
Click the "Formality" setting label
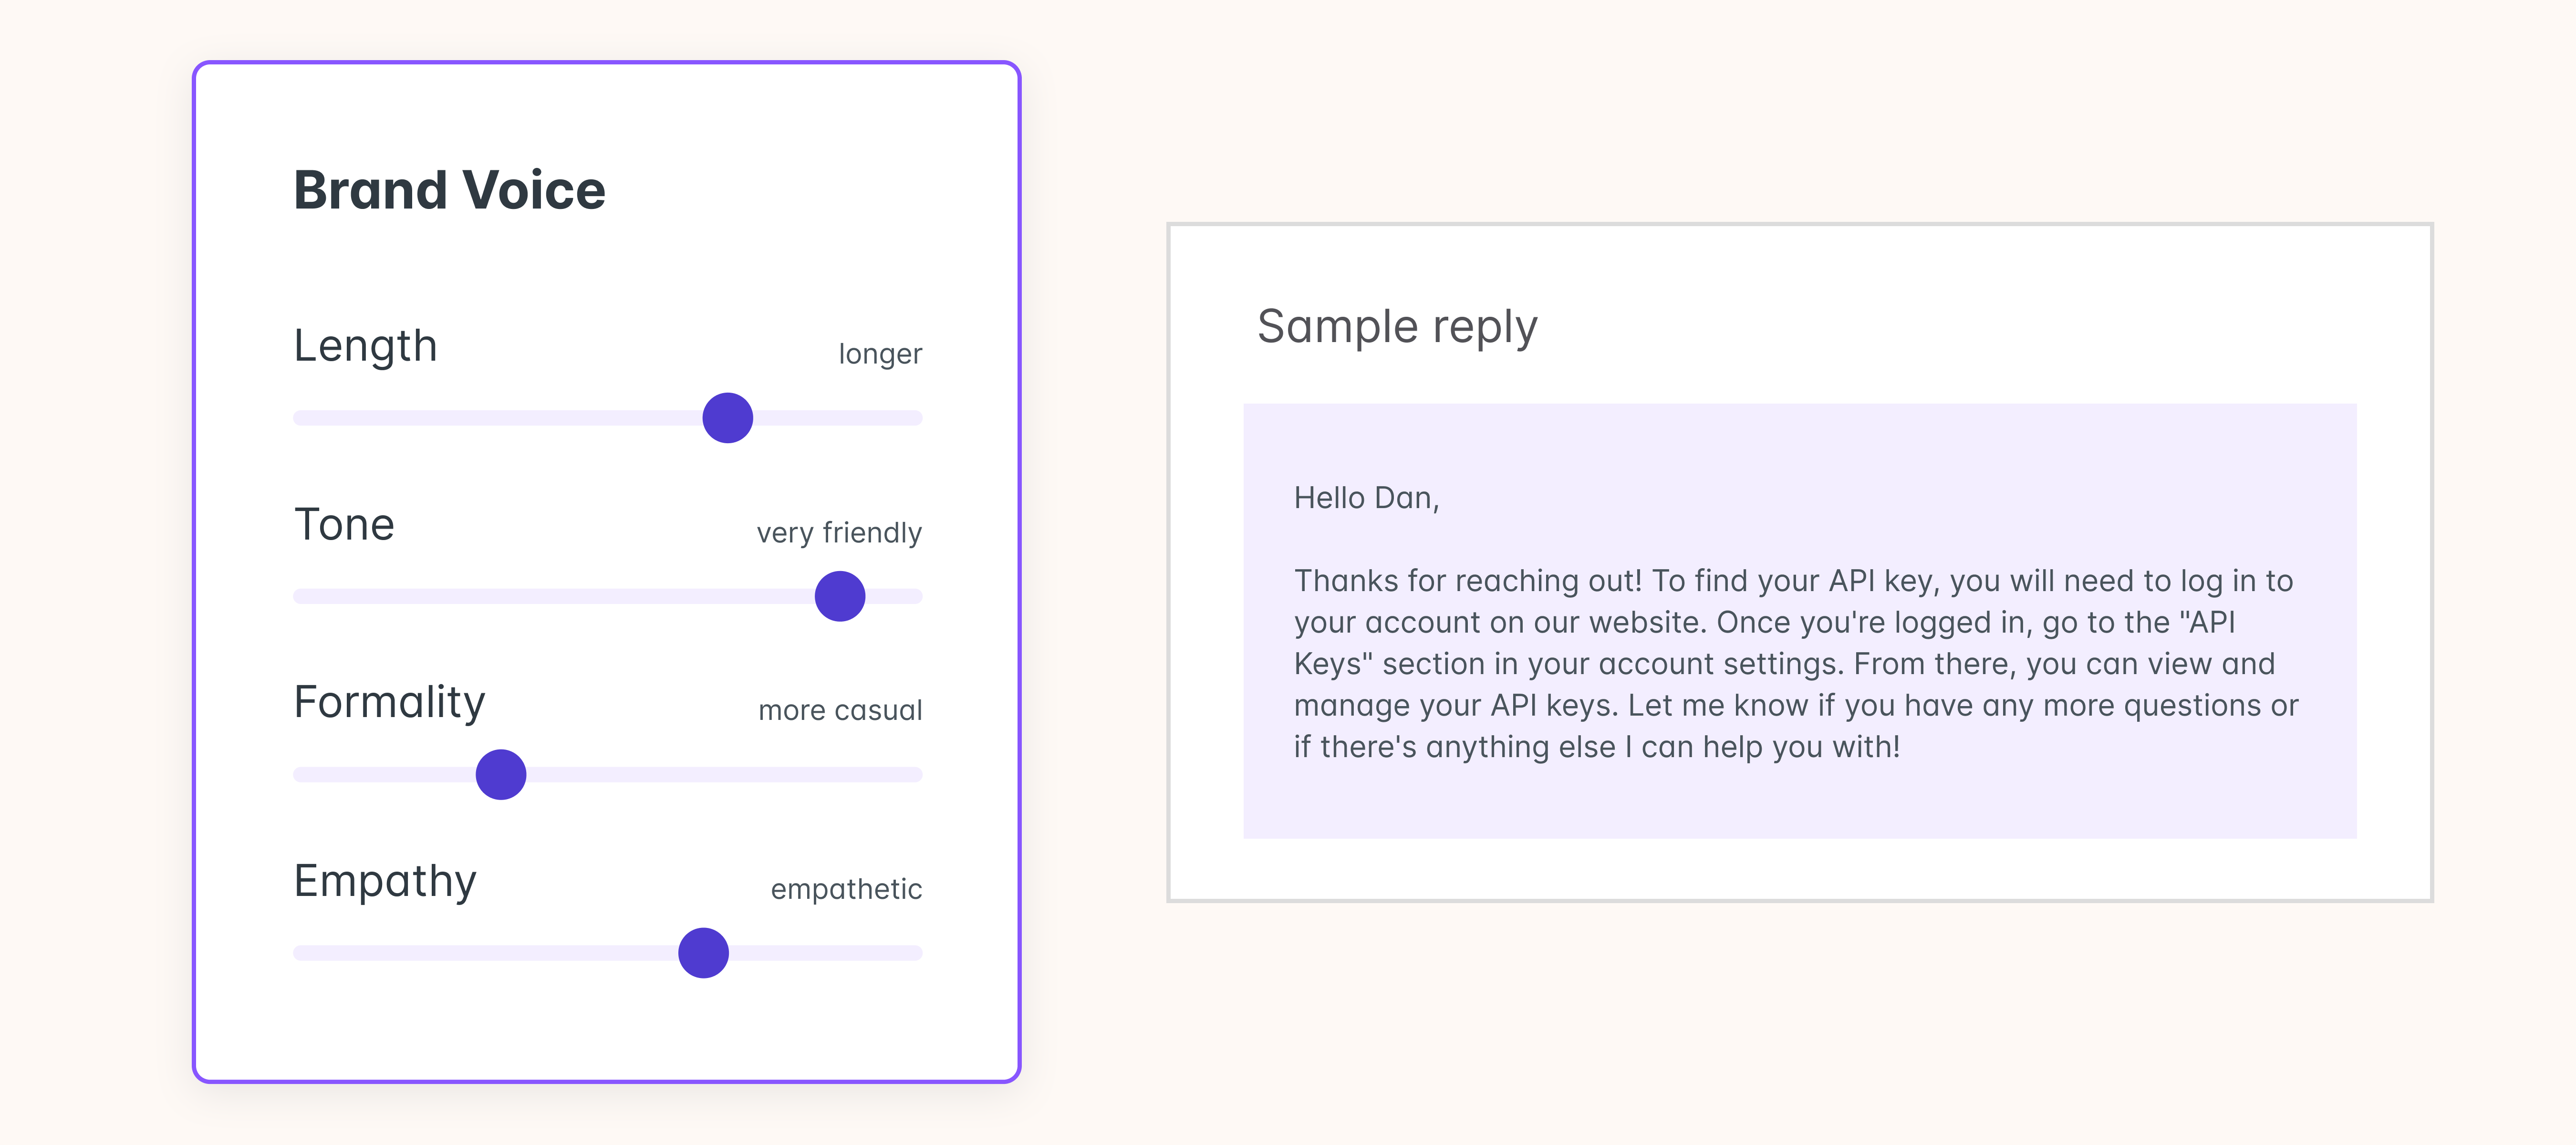click(389, 702)
